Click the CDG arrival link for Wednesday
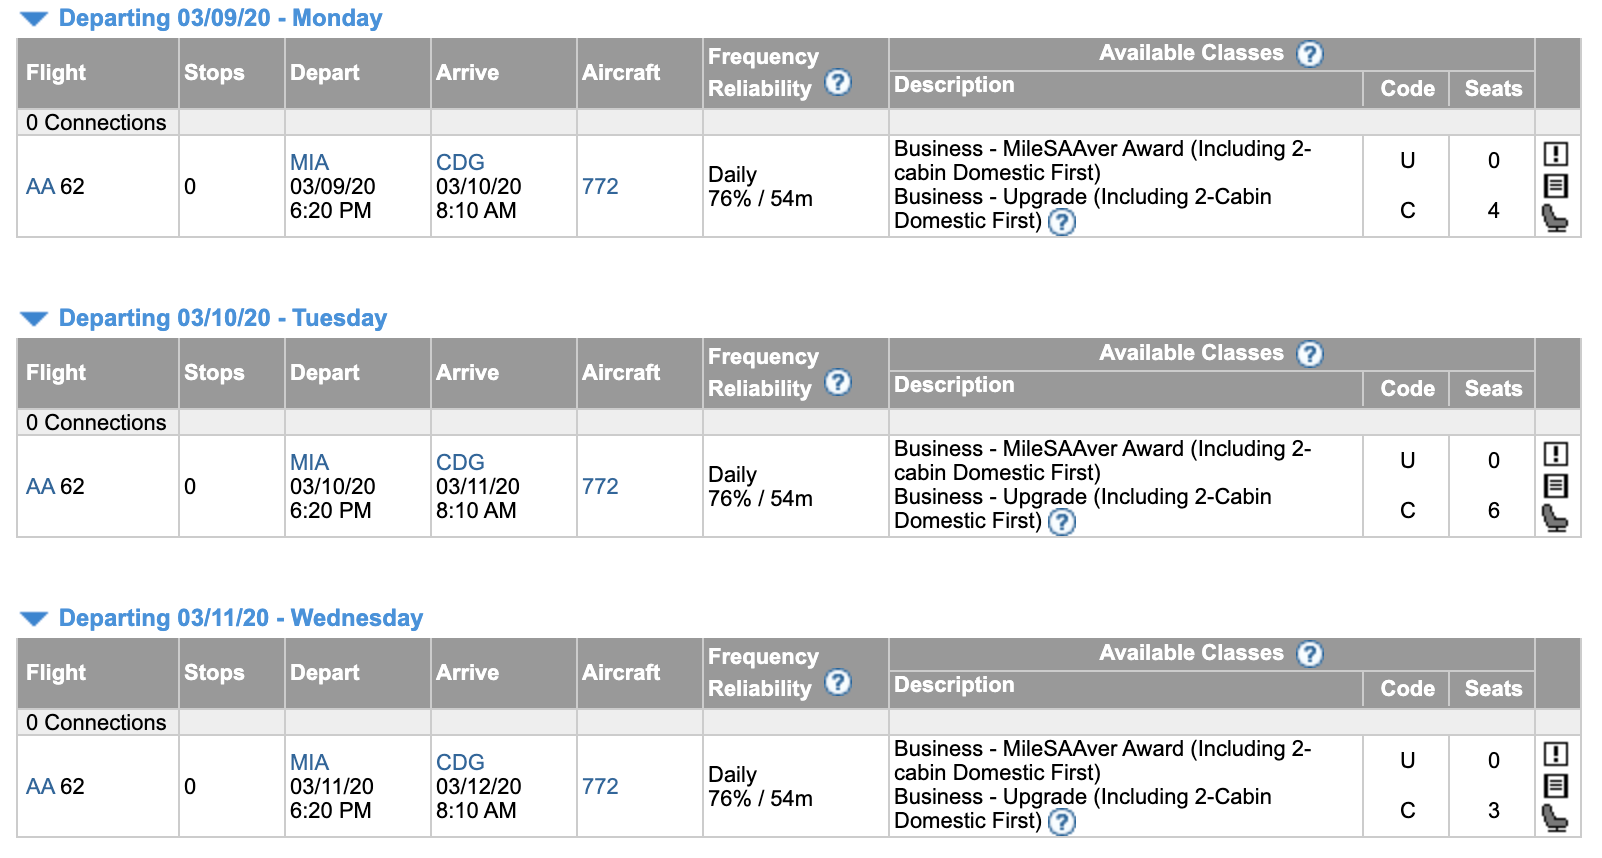 click(460, 762)
